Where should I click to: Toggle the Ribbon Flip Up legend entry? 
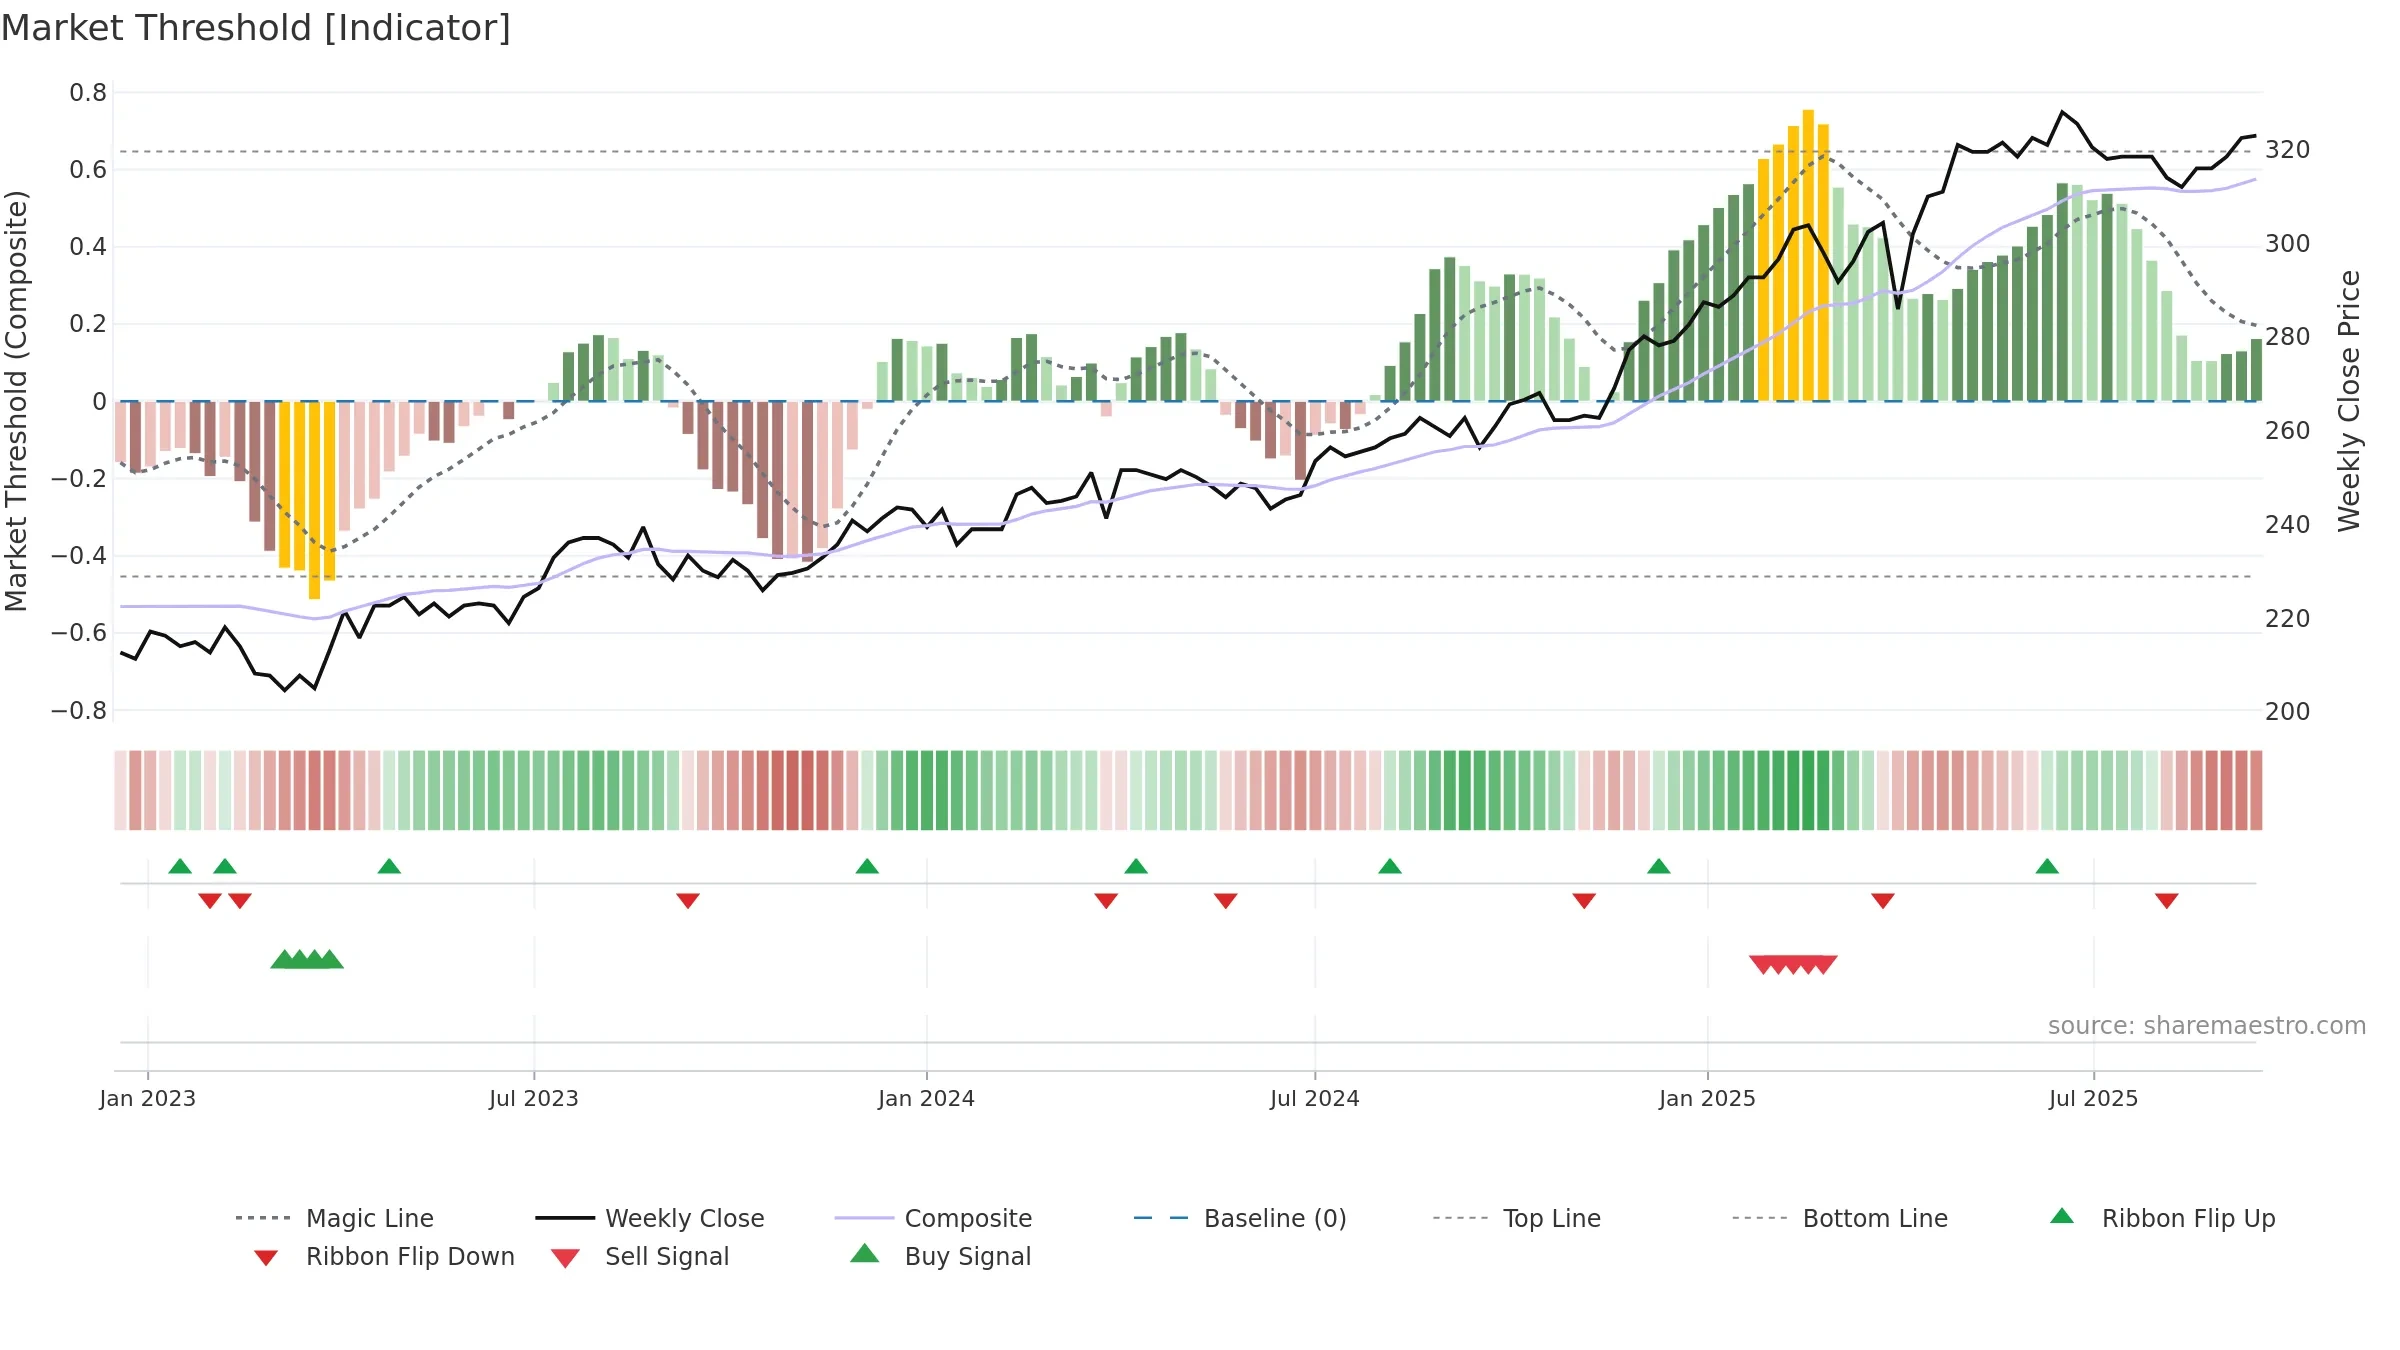(x=2162, y=1218)
